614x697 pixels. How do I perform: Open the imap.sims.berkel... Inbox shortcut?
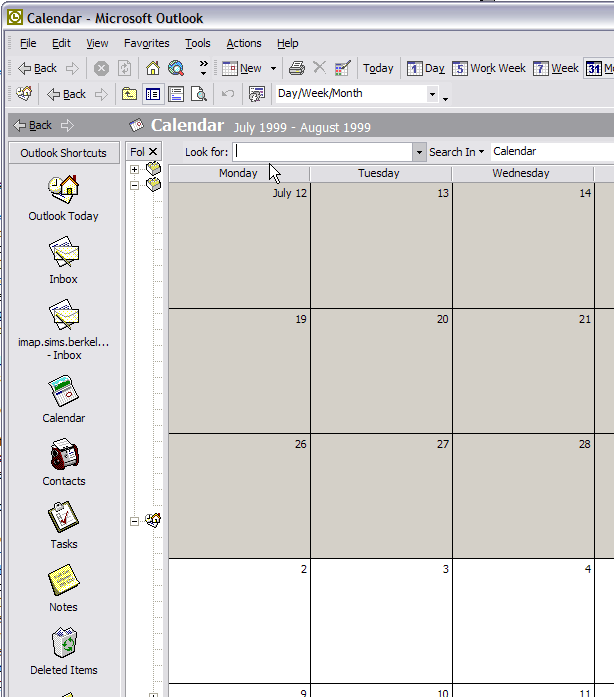pyautogui.click(x=64, y=330)
